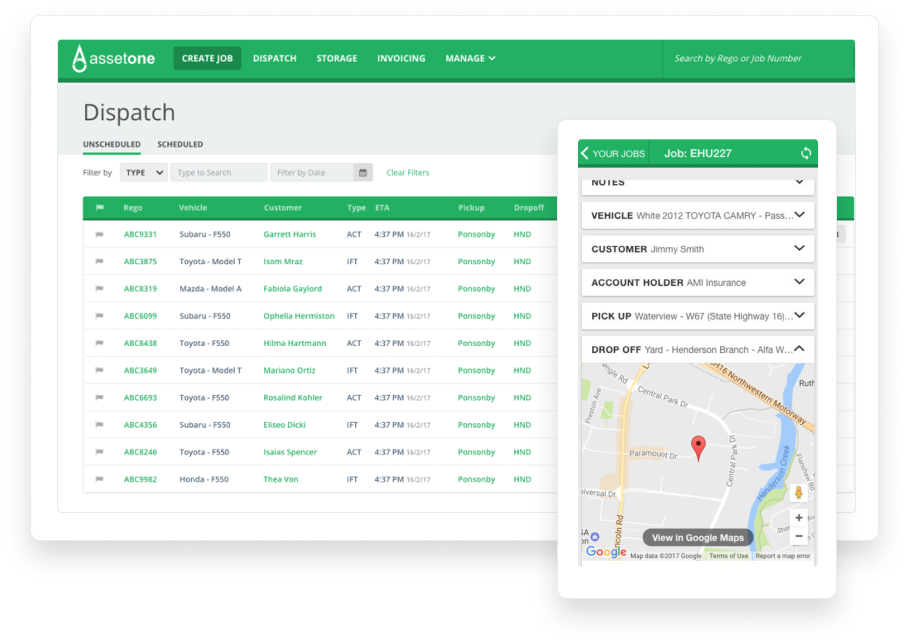
Task: Flag the ABC6693 row
Action: click(x=100, y=398)
